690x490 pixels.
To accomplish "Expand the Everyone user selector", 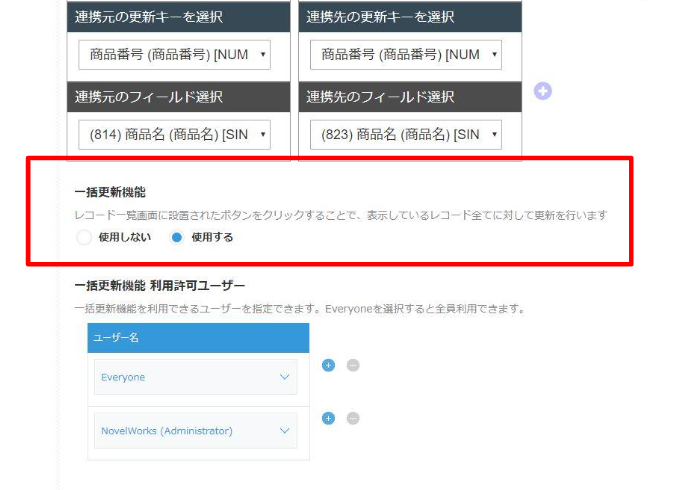I will tap(195, 377).
